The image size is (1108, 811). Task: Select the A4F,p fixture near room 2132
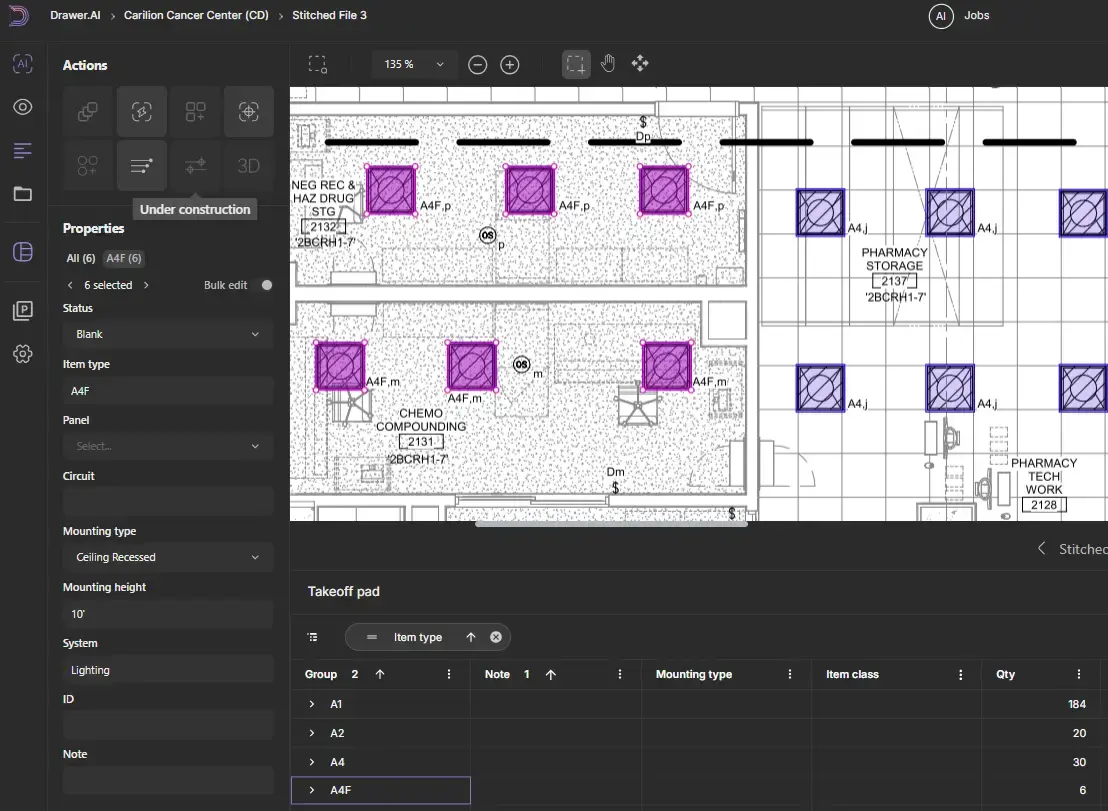click(390, 190)
